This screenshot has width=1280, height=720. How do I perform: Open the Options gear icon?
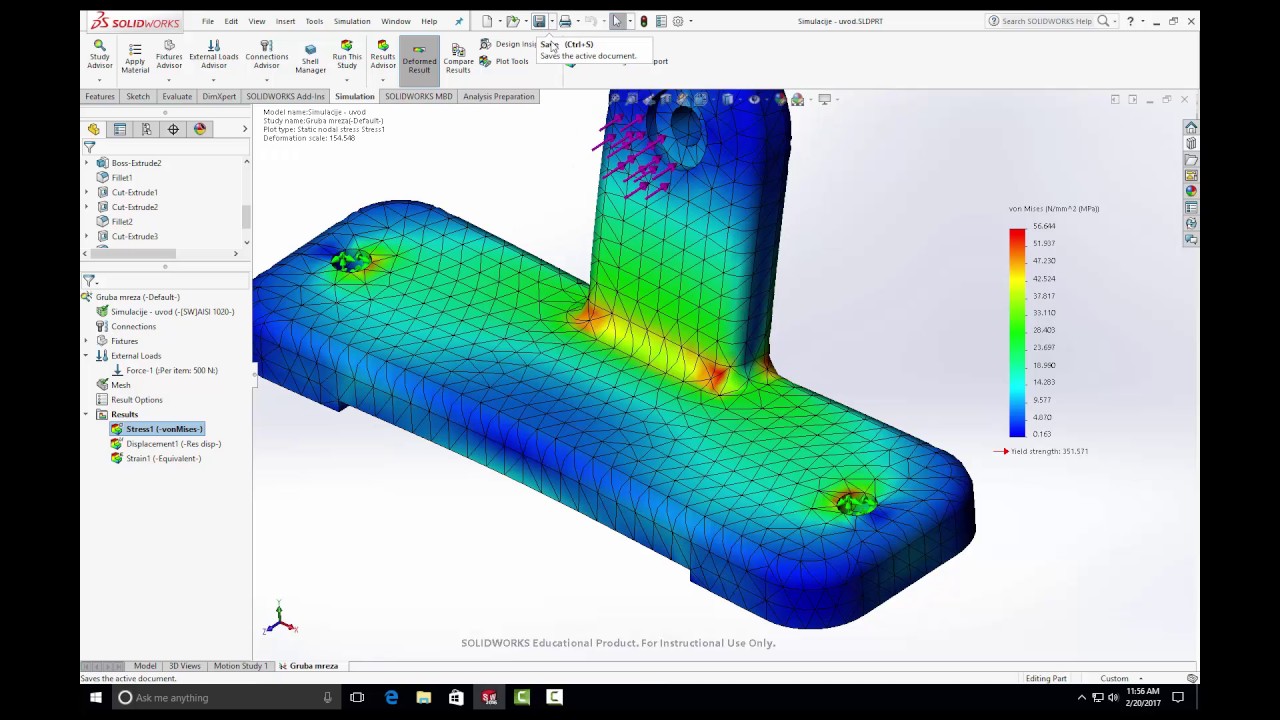pos(678,21)
